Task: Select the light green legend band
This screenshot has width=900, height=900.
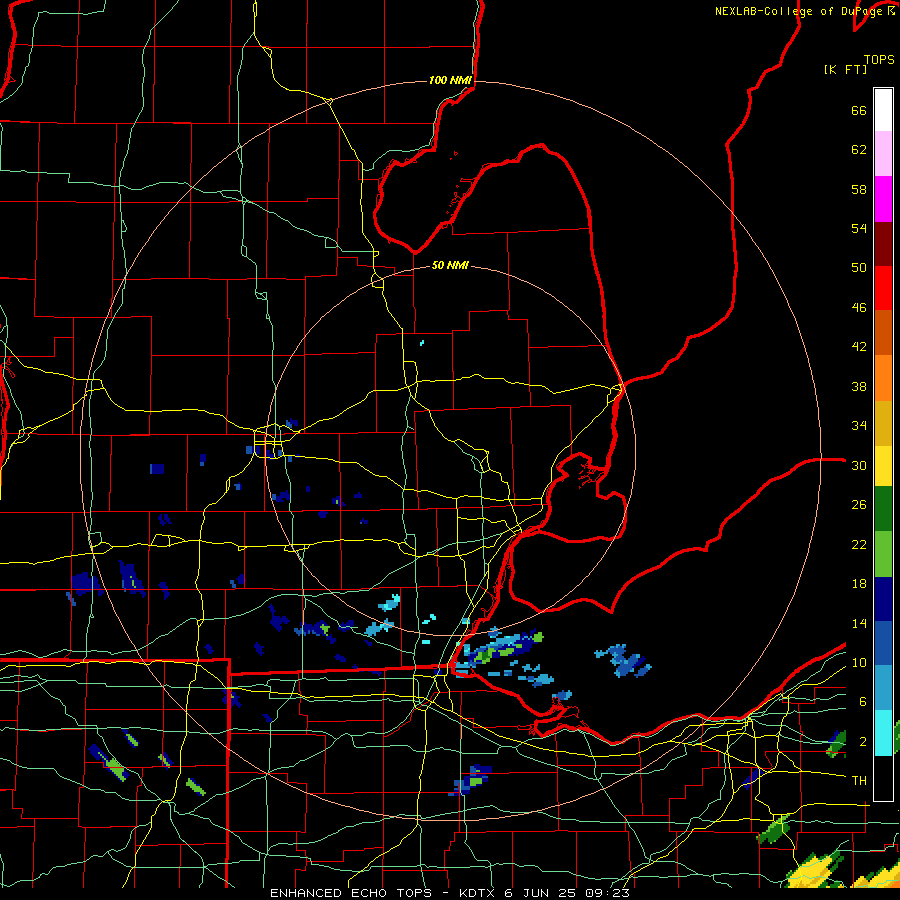Action: point(883,554)
